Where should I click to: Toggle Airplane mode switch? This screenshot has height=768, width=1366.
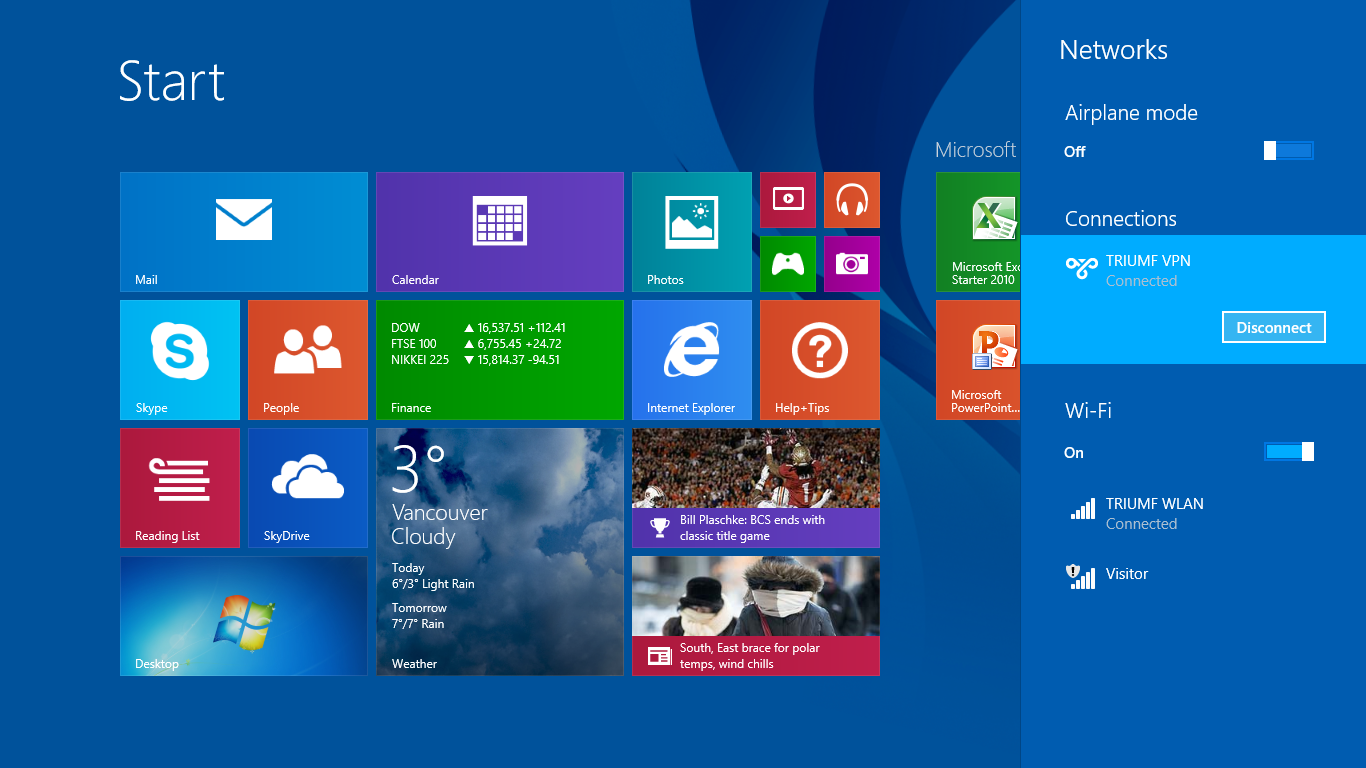1288,151
